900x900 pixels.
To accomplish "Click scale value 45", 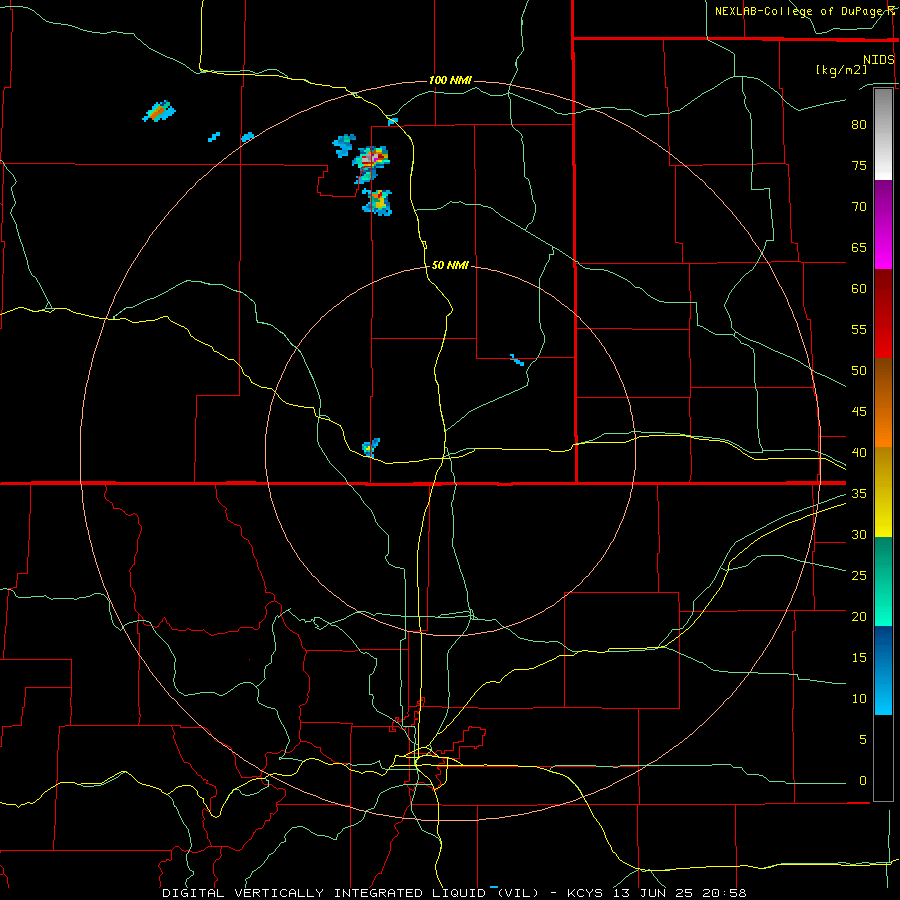I will click(x=859, y=412).
